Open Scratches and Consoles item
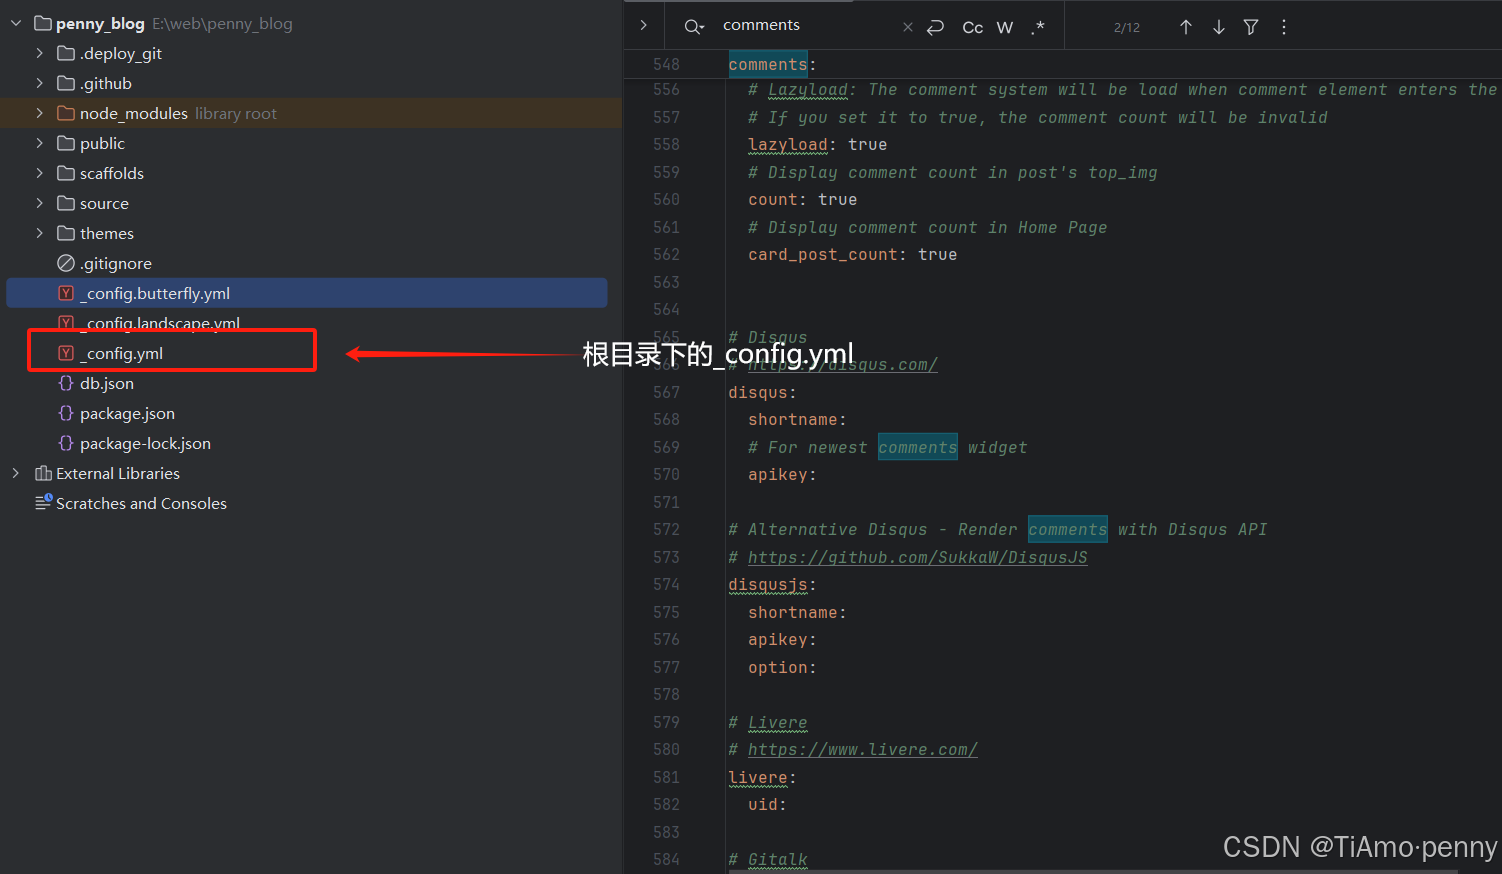This screenshot has width=1502, height=874. pyautogui.click(x=141, y=503)
